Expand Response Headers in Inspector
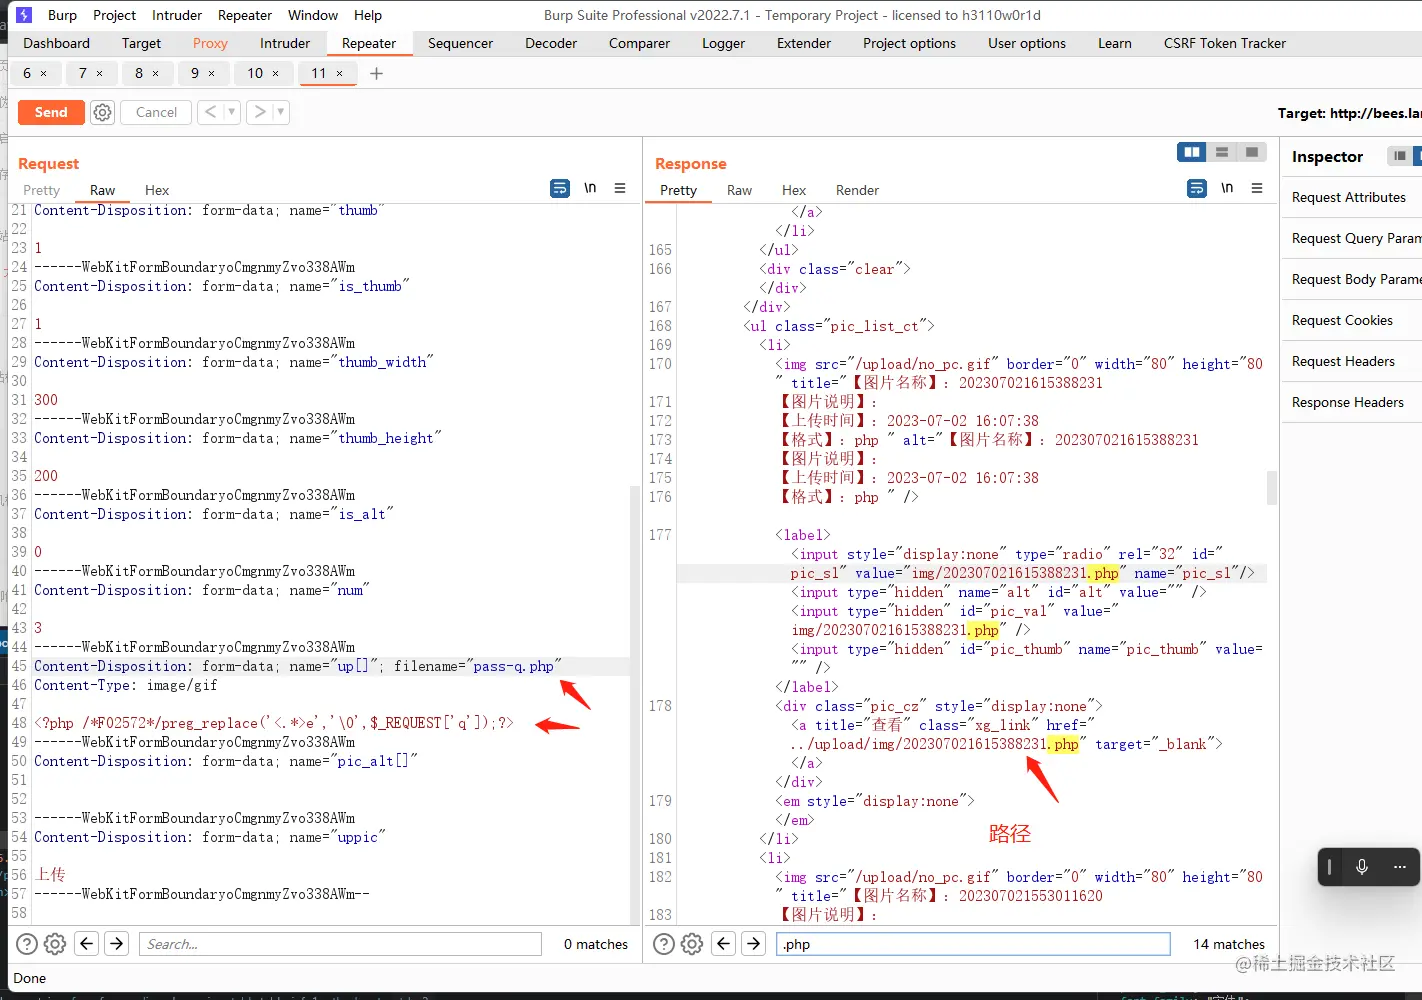The height and width of the screenshot is (1000, 1422). [1351, 402]
